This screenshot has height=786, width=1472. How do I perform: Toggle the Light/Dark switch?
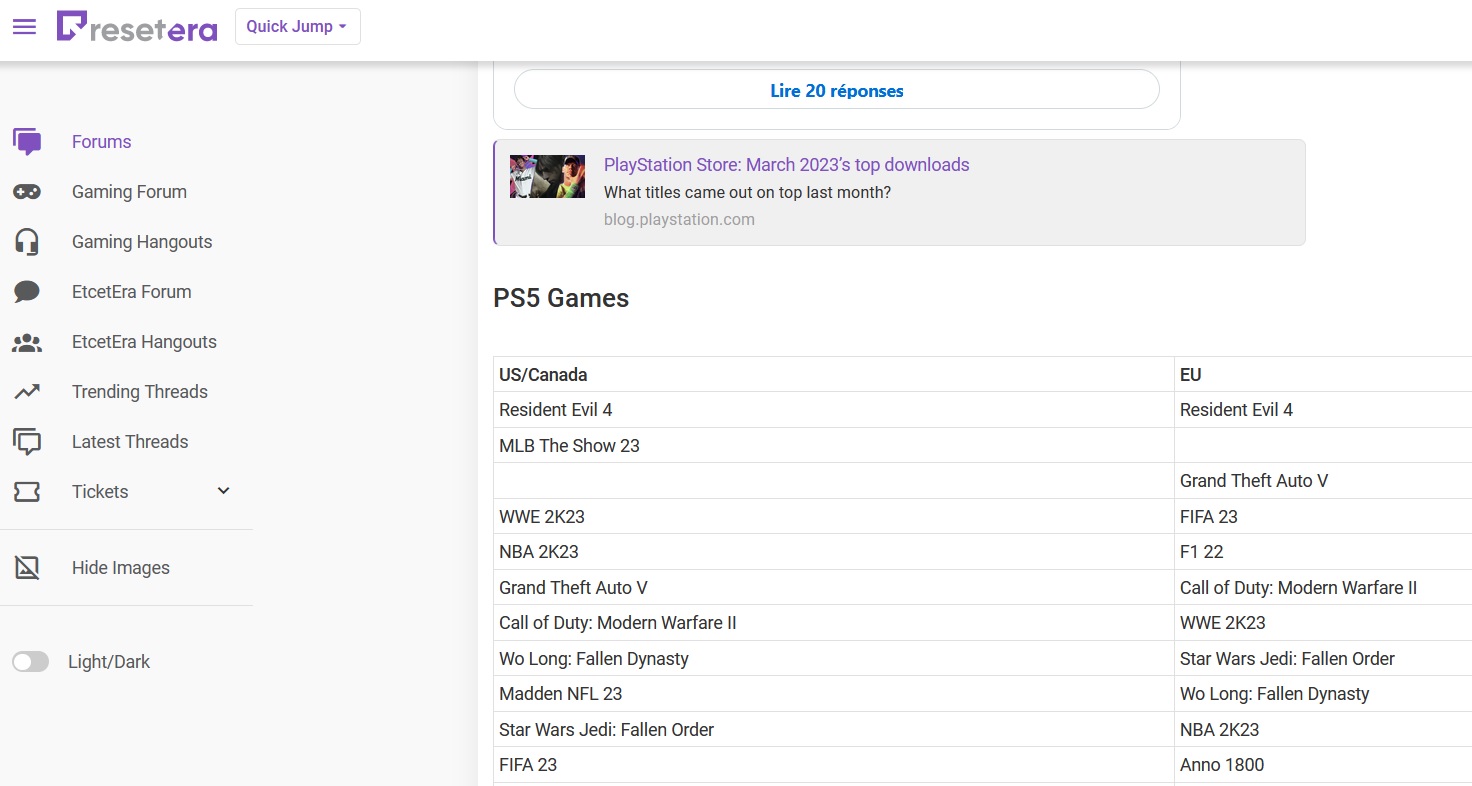30,662
